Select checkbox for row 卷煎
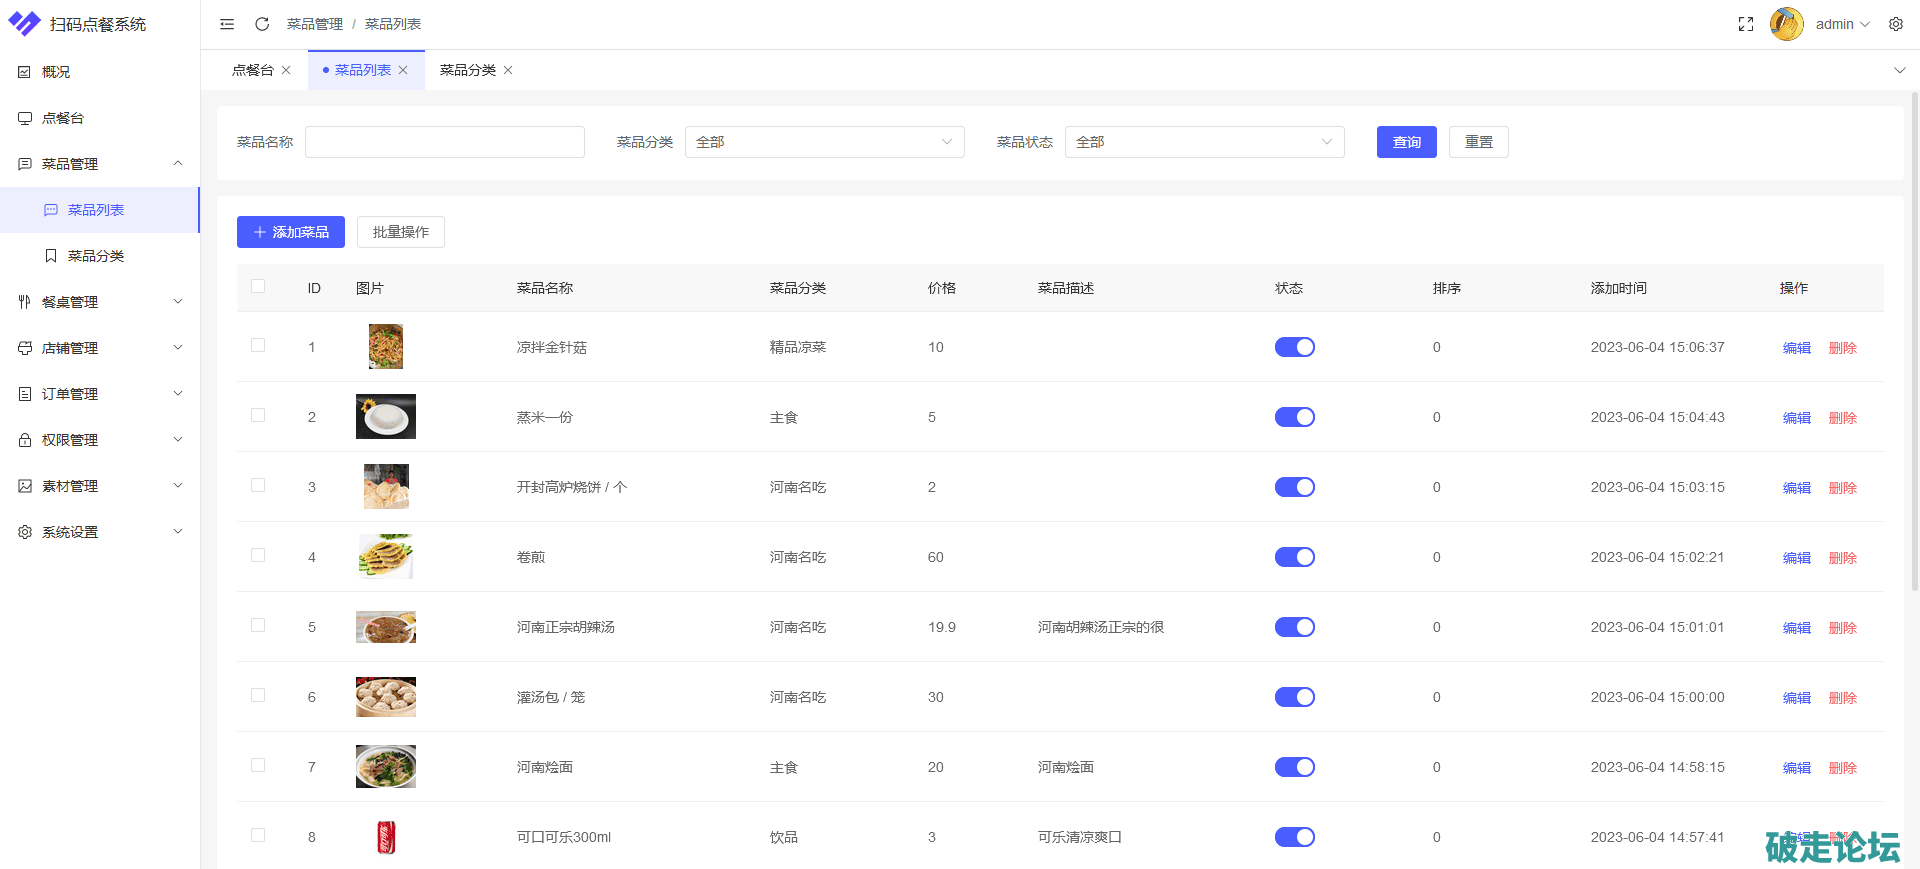The height and width of the screenshot is (869, 1920). [x=258, y=556]
